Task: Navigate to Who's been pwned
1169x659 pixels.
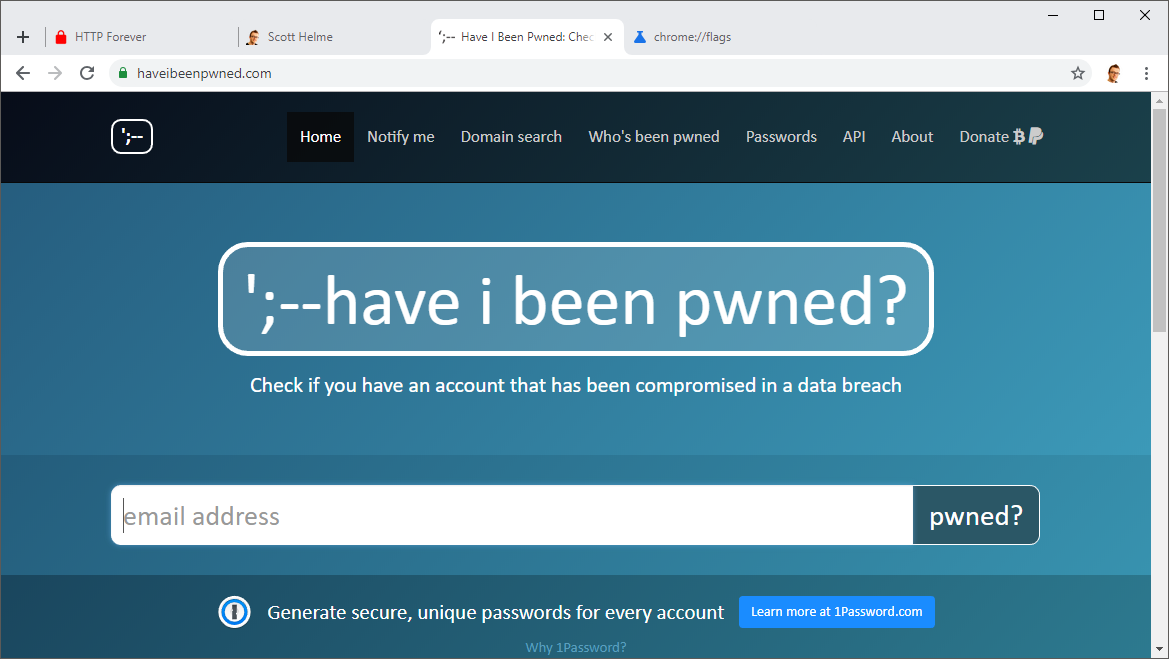Action: coord(654,136)
